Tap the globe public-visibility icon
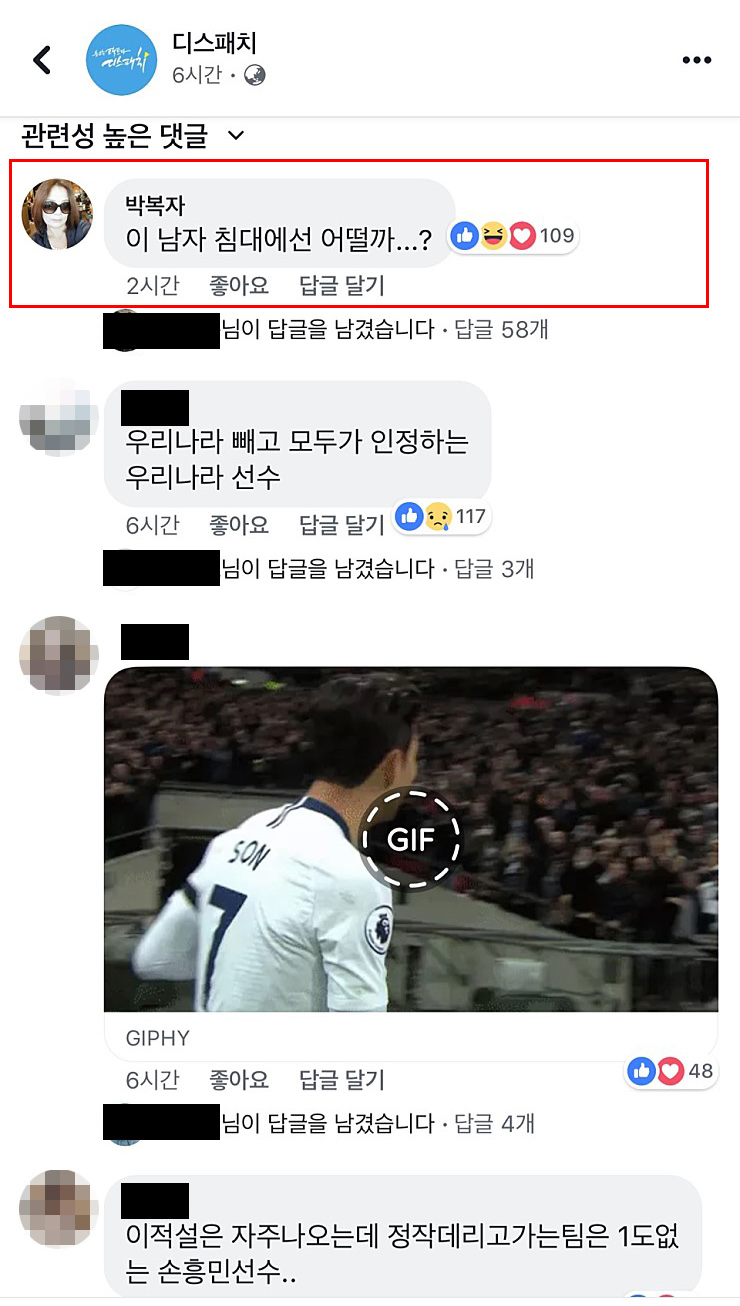This screenshot has width=740, height=1306. [x=254, y=75]
